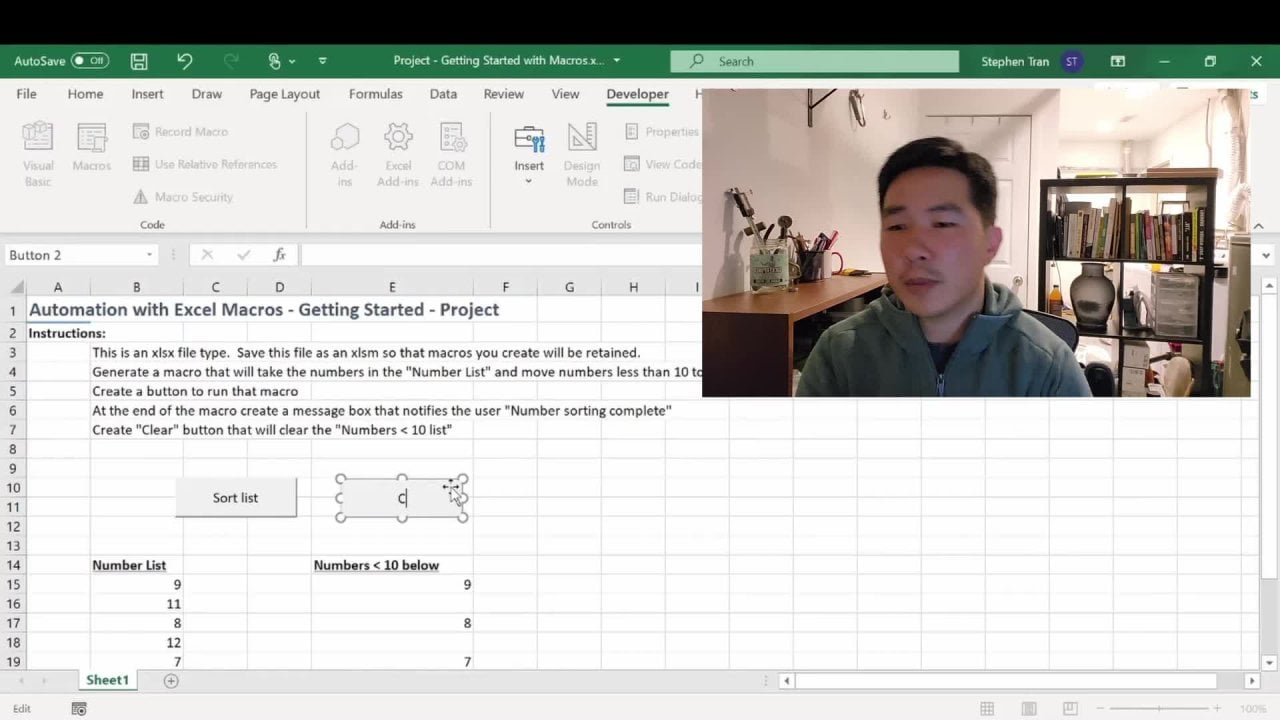Viewport: 1280px width, 720px height.
Task: Select the Sheet1 tab
Action: point(107,680)
